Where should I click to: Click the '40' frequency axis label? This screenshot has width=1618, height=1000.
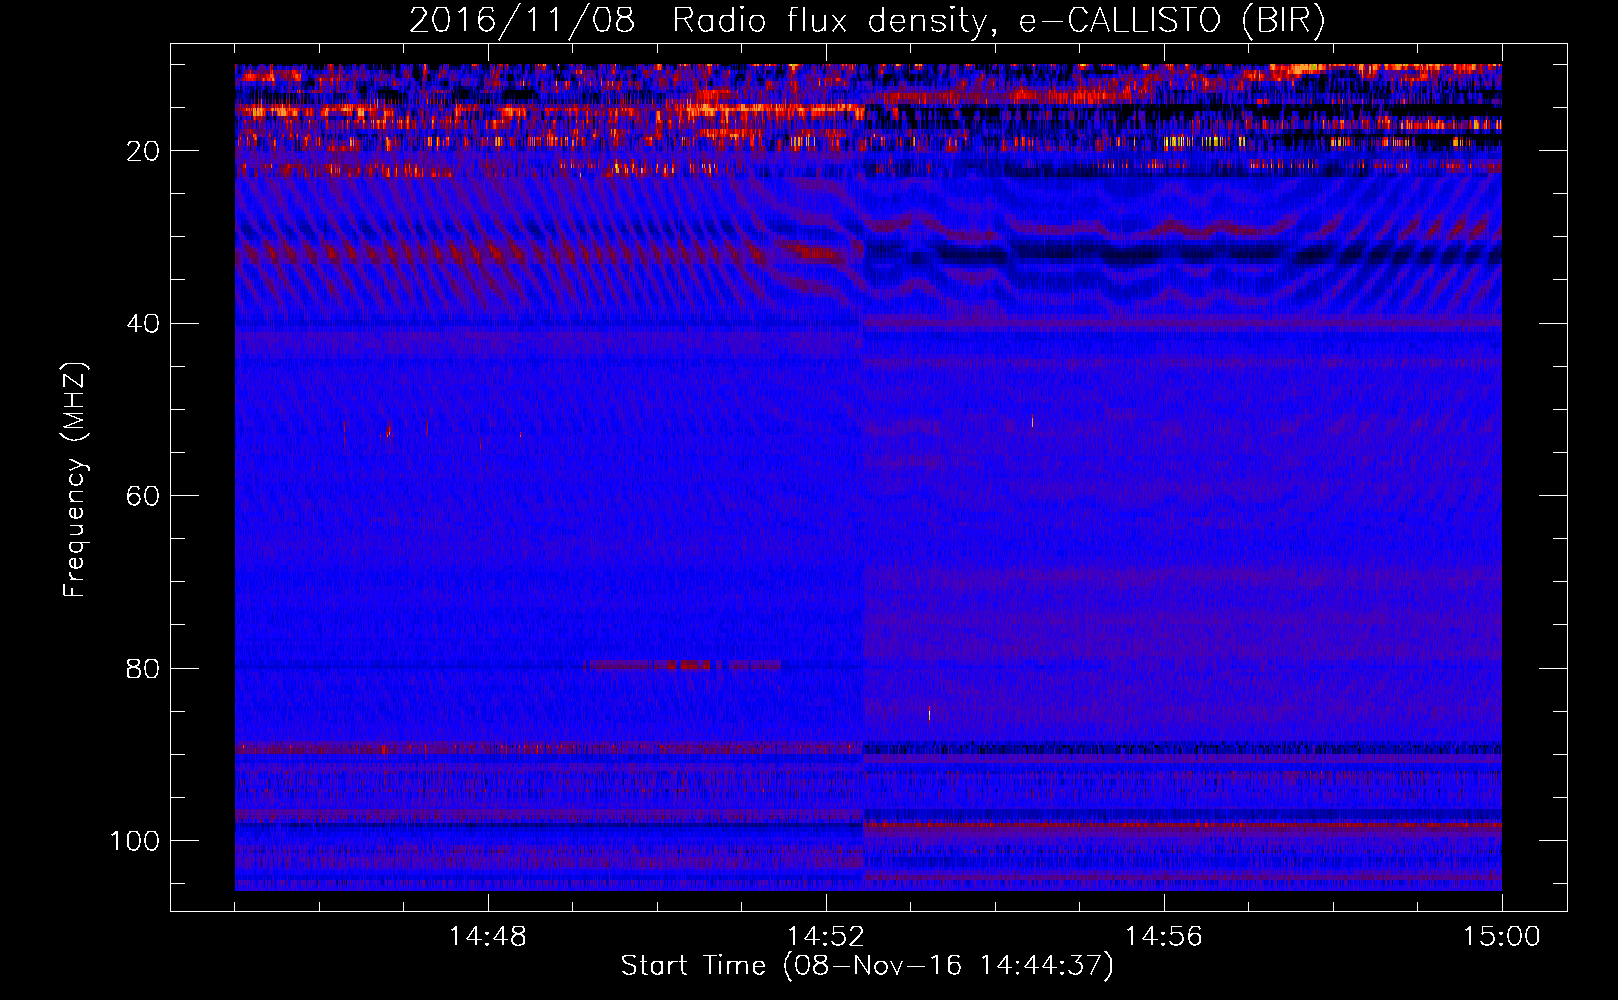coord(144,324)
